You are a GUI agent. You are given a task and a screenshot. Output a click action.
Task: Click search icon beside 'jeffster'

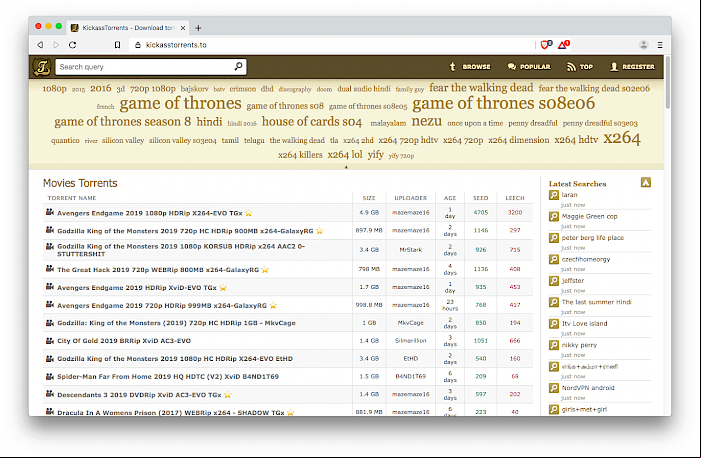coord(554,281)
